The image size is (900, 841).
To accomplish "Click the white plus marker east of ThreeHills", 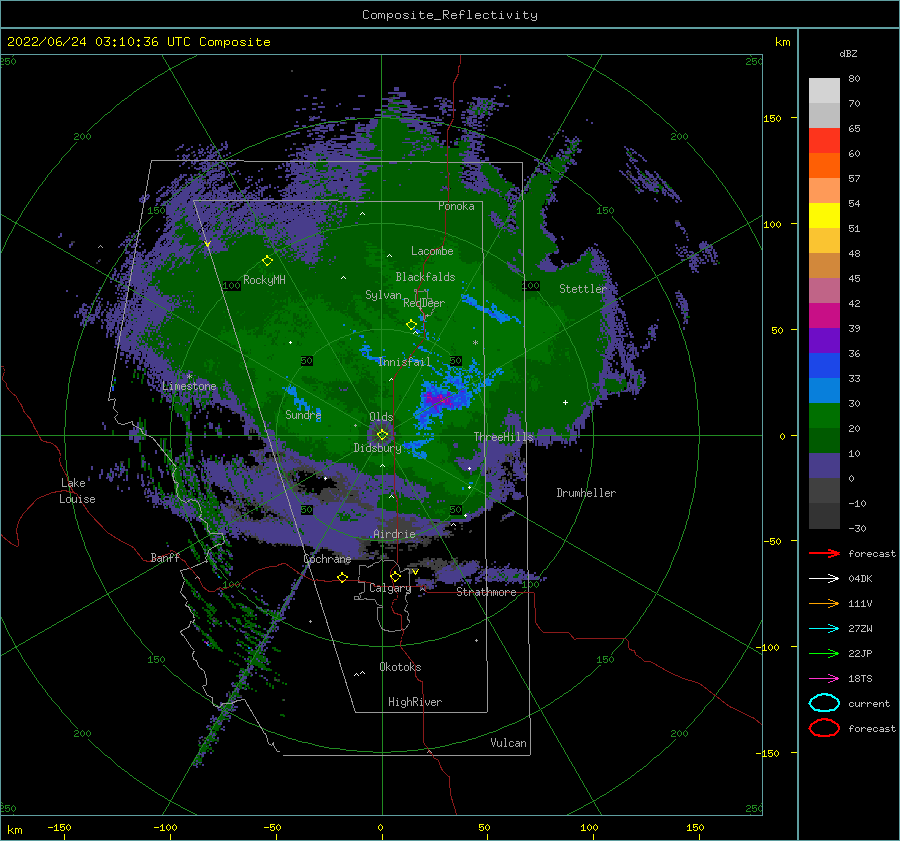I will tap(565, 402).
